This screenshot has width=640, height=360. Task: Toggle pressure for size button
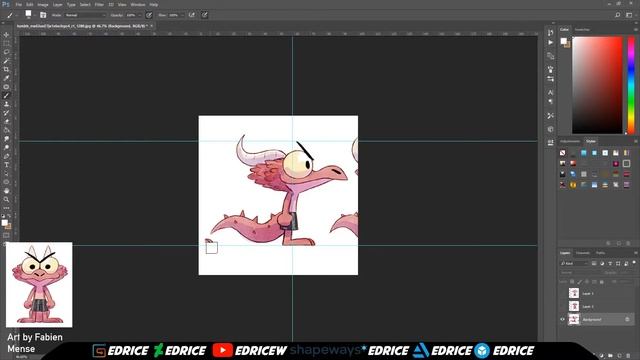pyautogui.click(x=204, y=15)
